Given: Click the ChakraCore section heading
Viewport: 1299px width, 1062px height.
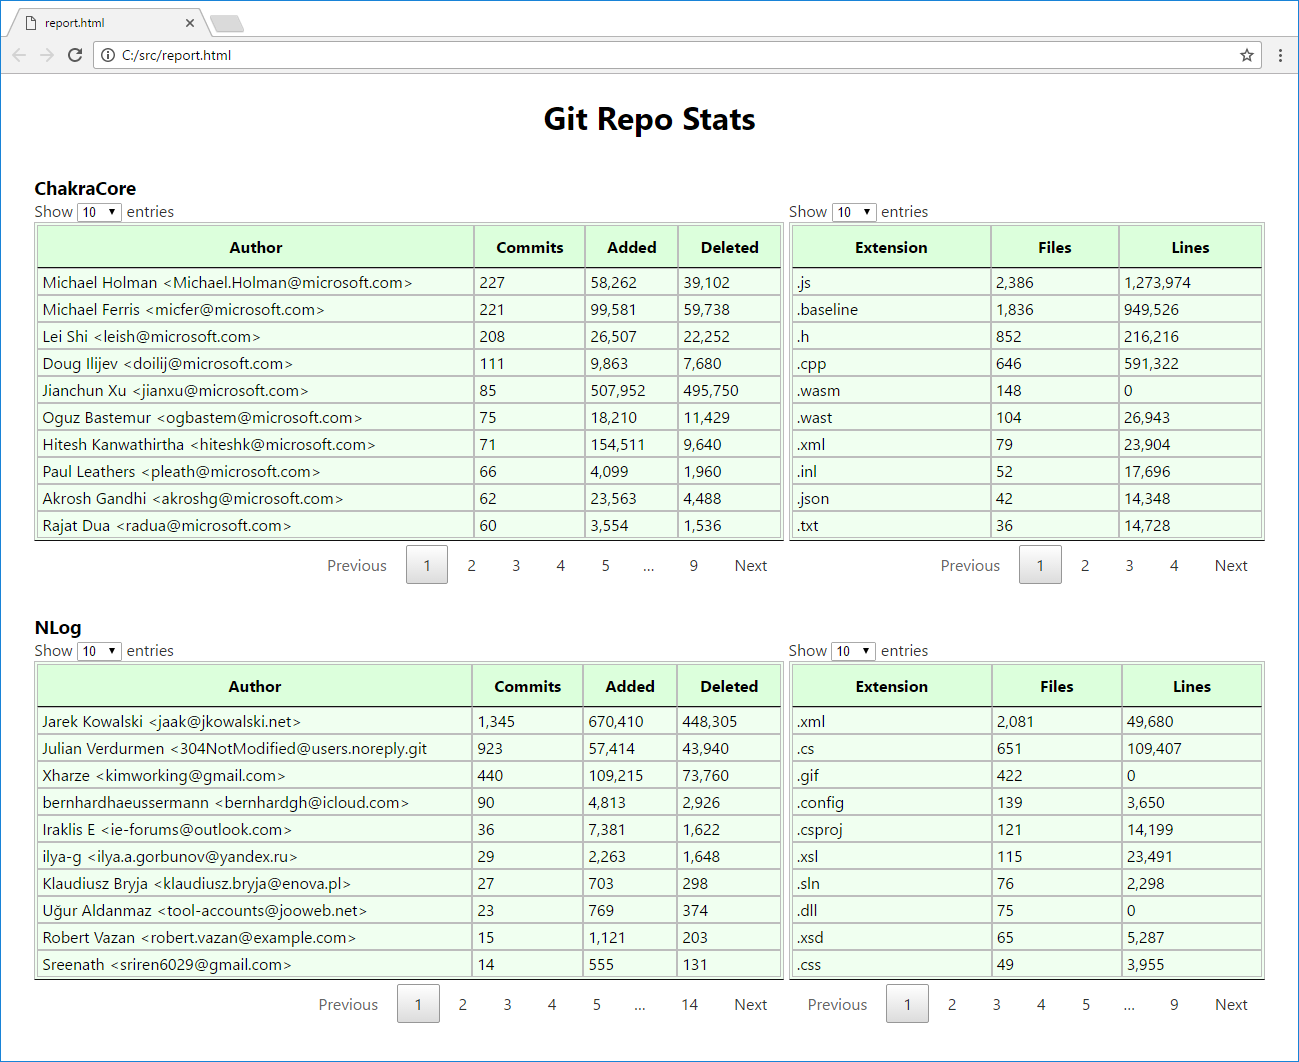Looking at the screenshot, I should tap(85, 188).
